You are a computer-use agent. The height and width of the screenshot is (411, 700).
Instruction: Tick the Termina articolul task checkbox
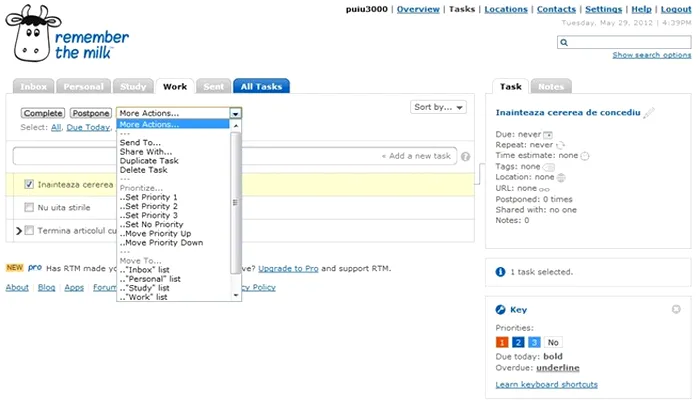tap(30, 231)
